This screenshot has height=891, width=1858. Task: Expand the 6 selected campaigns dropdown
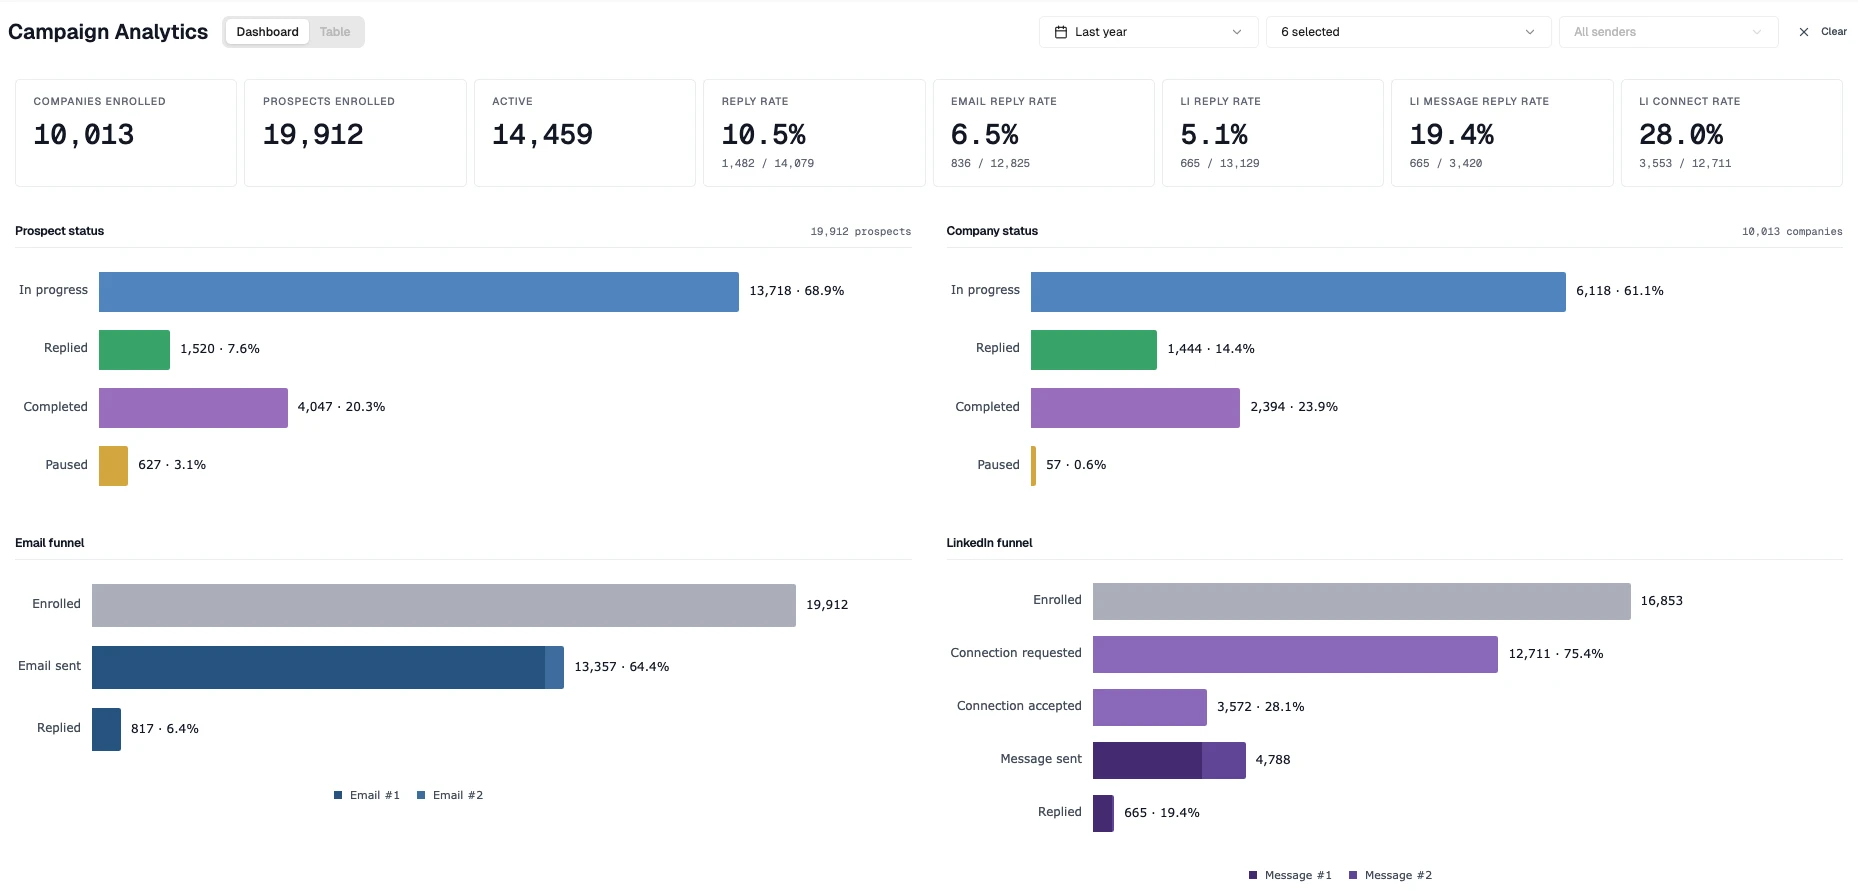pyautogui.click(x=1408, y=32)
